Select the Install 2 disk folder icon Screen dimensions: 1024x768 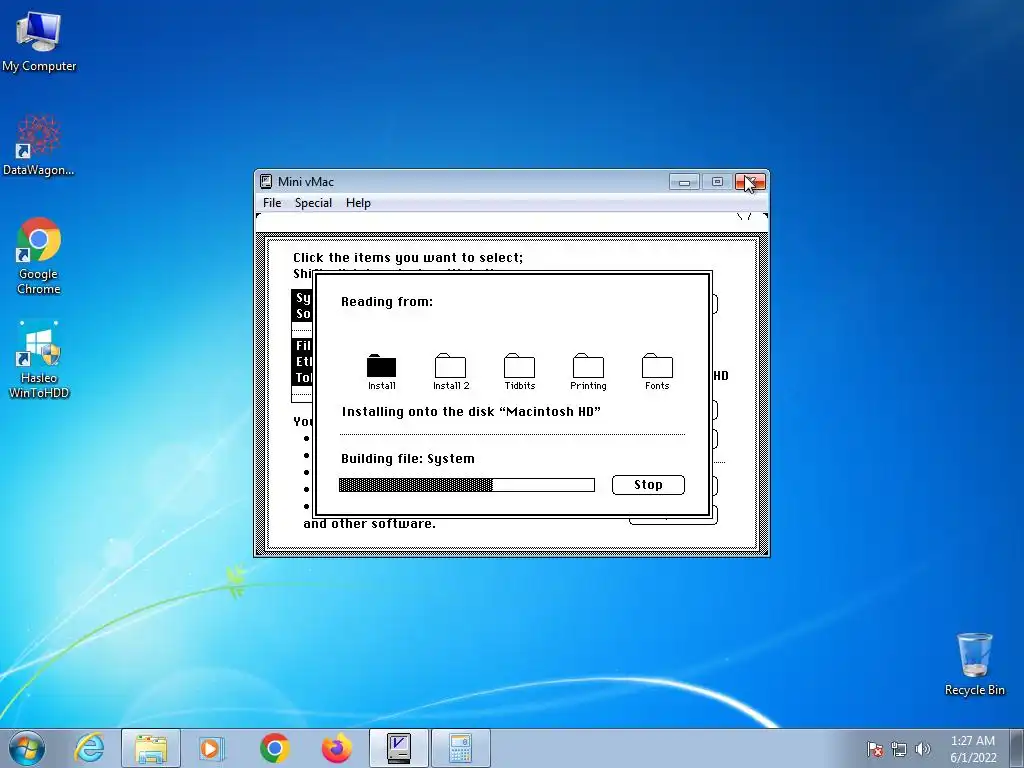point(451,372)
